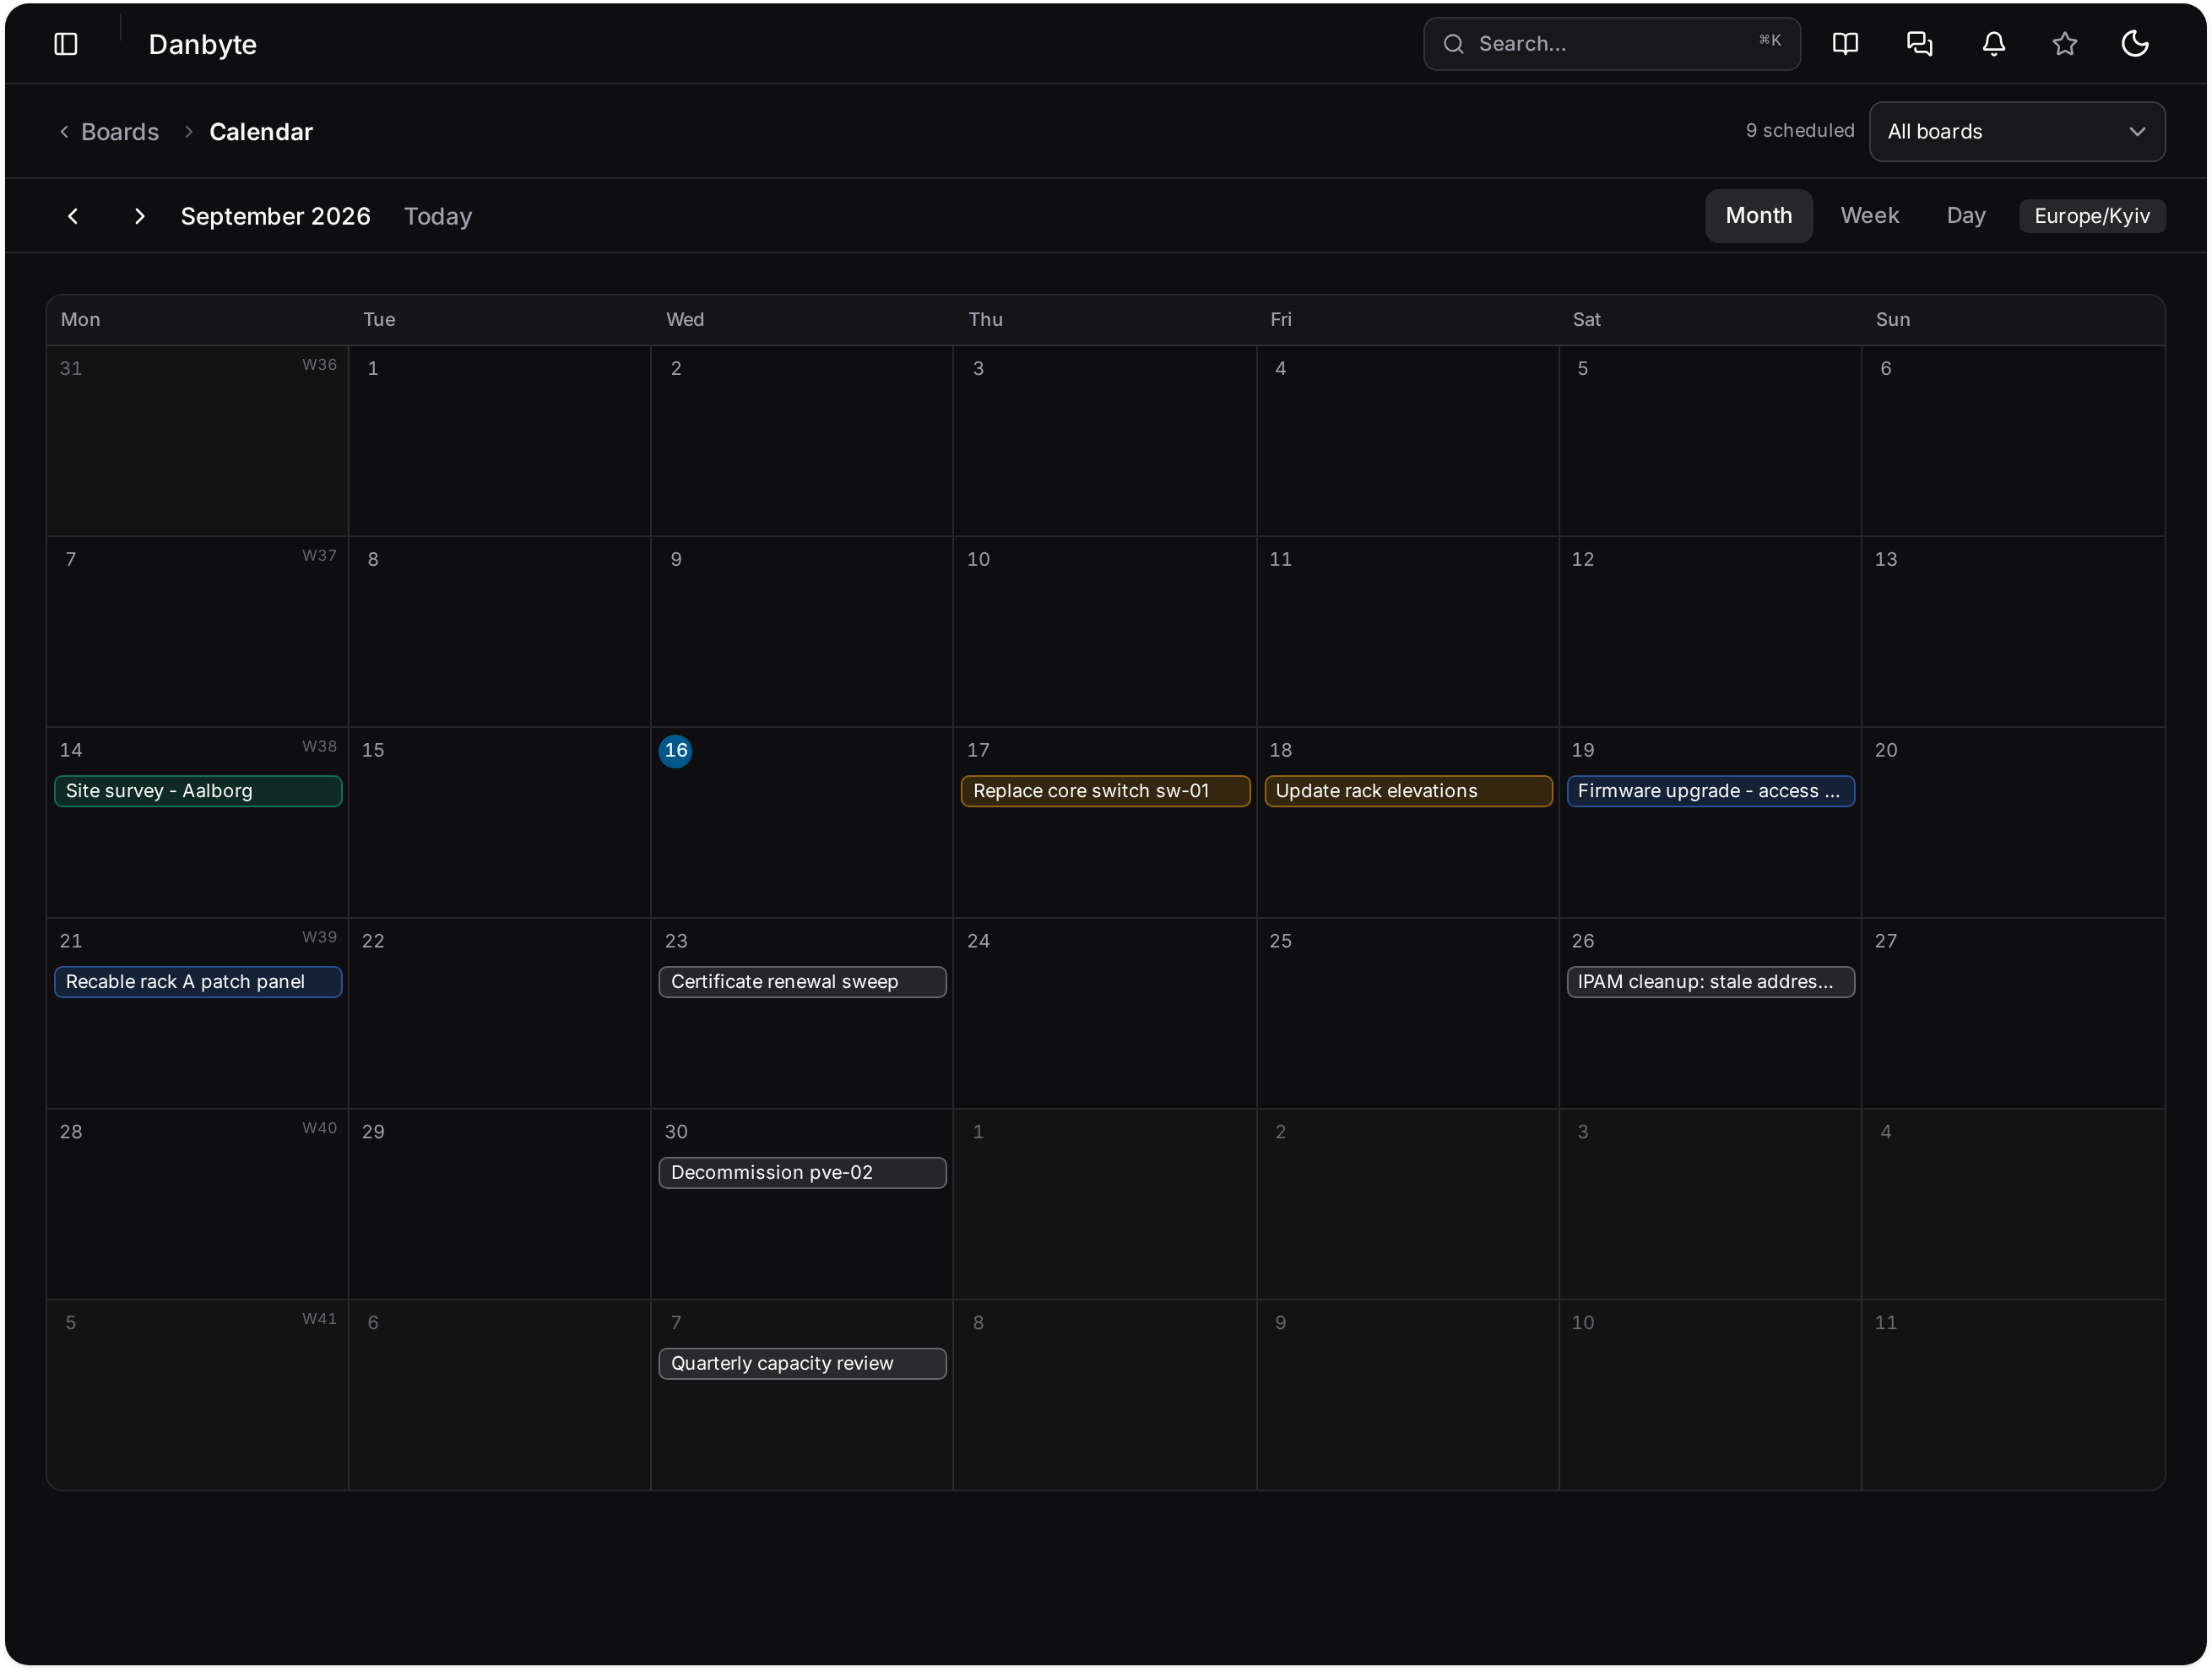
Task: Select September 30 date number
Action: 675,1132
